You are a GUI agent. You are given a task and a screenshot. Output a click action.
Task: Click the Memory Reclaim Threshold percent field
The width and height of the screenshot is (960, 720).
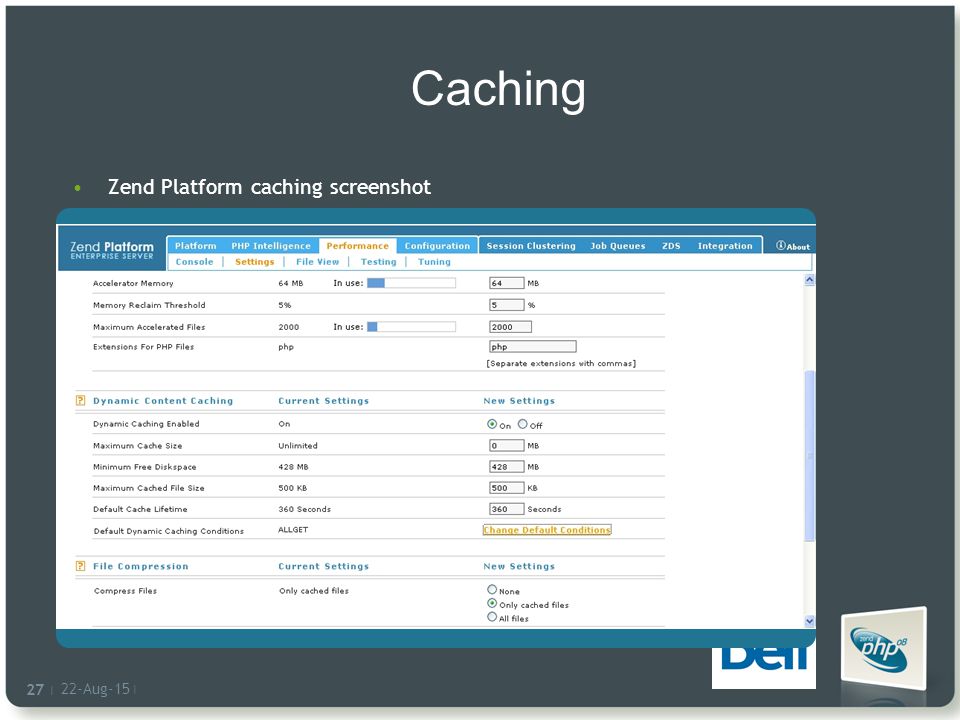[x=507, y=305]
